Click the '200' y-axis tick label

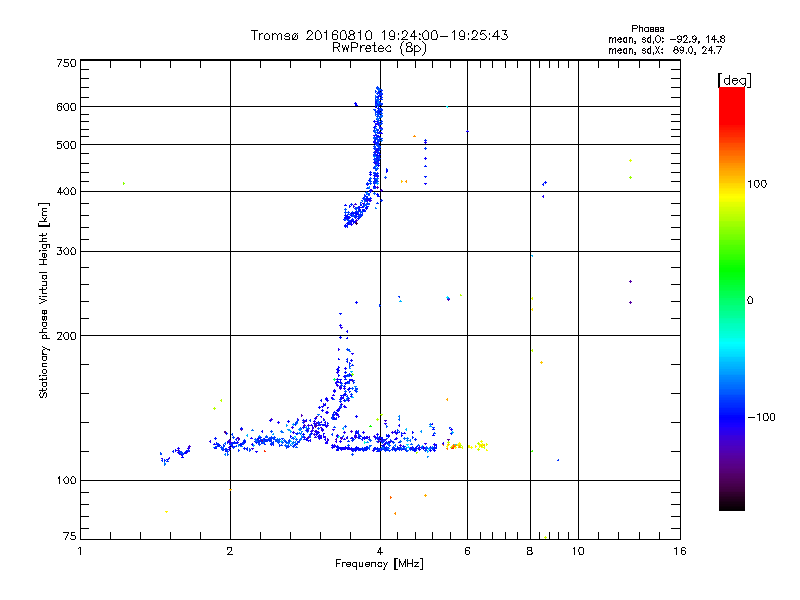66,336
